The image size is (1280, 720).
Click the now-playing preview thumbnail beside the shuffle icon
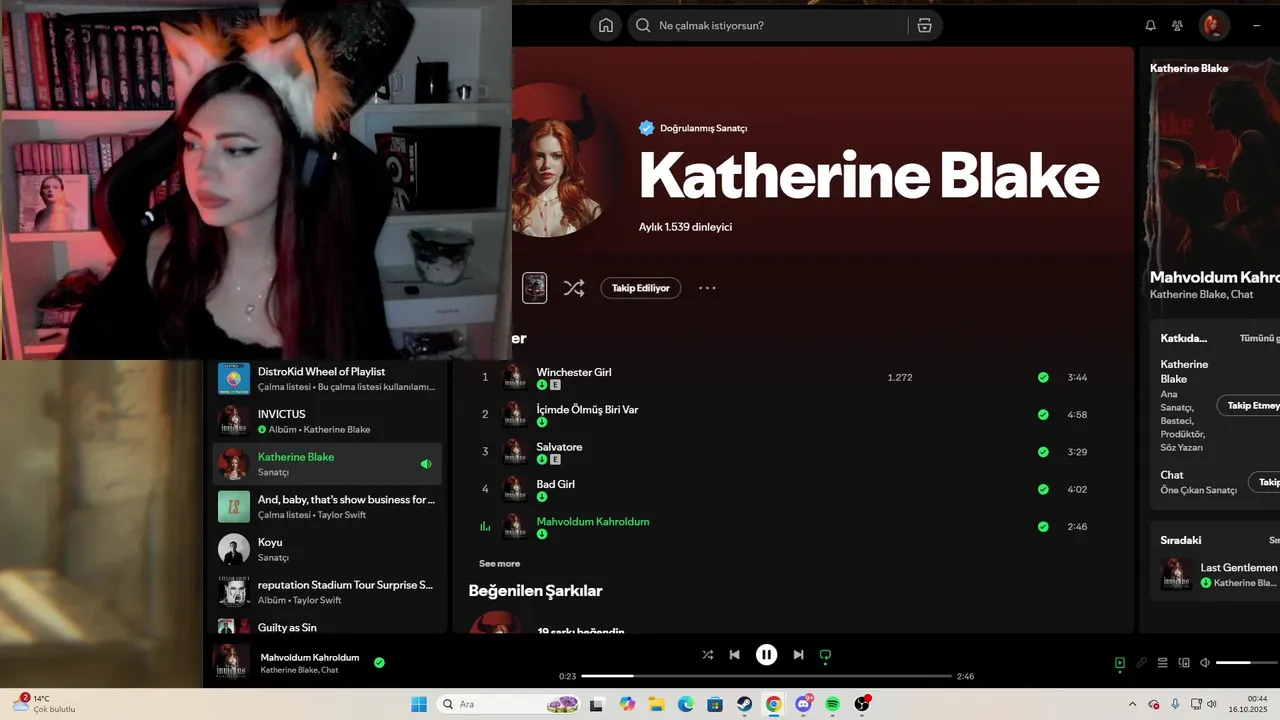click(x=535, y=288)
